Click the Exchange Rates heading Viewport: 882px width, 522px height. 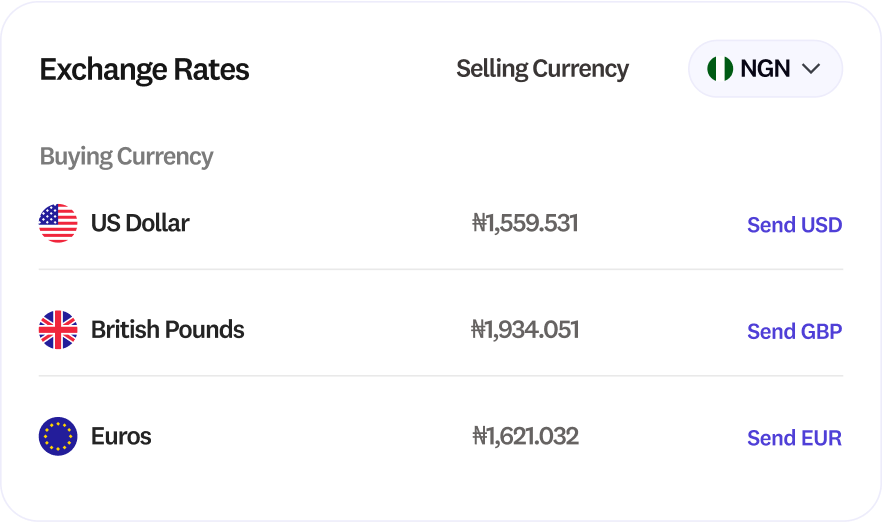click(x=144, y=70)
